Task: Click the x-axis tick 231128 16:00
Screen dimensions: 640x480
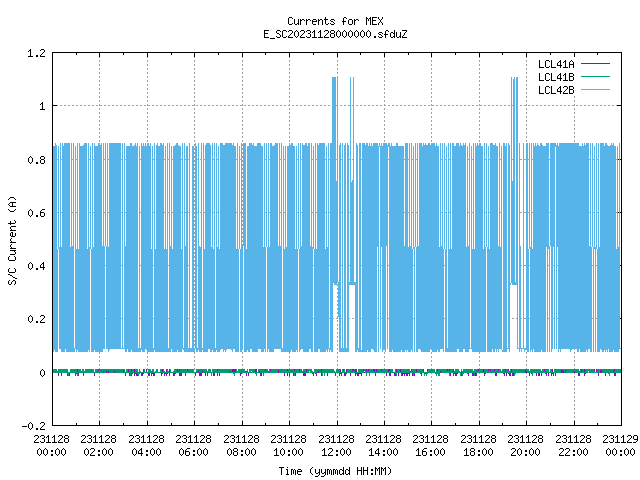Action: click(x=430, y=446)
